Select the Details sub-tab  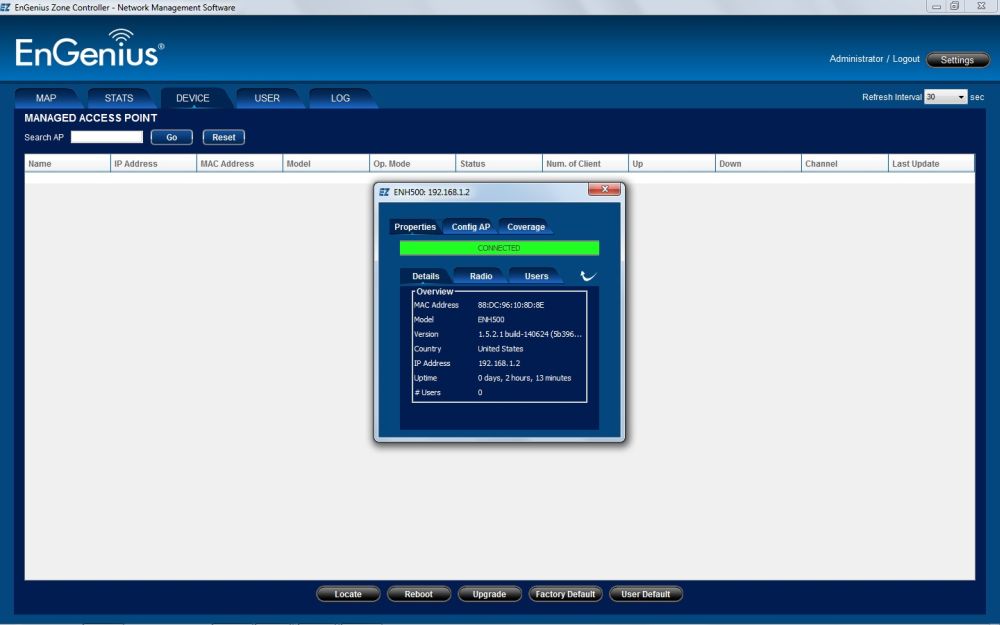point(425,276)
